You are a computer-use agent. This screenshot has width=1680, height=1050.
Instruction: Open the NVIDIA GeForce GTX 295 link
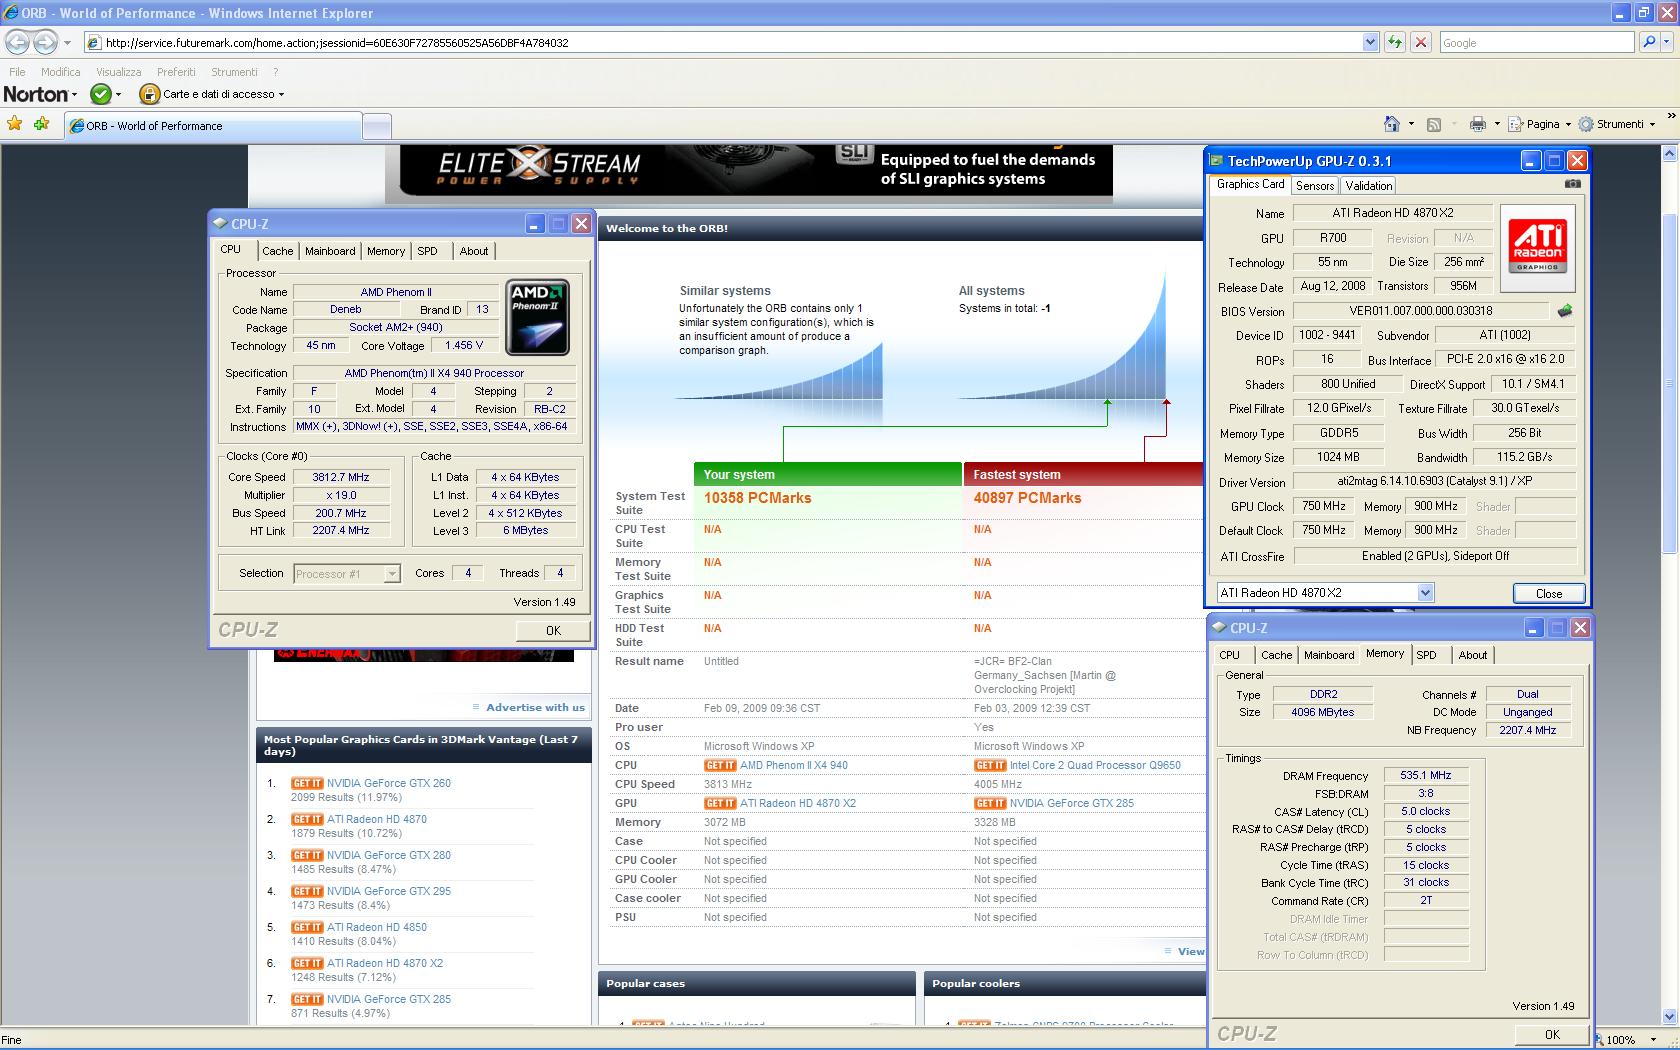point(389,891)
